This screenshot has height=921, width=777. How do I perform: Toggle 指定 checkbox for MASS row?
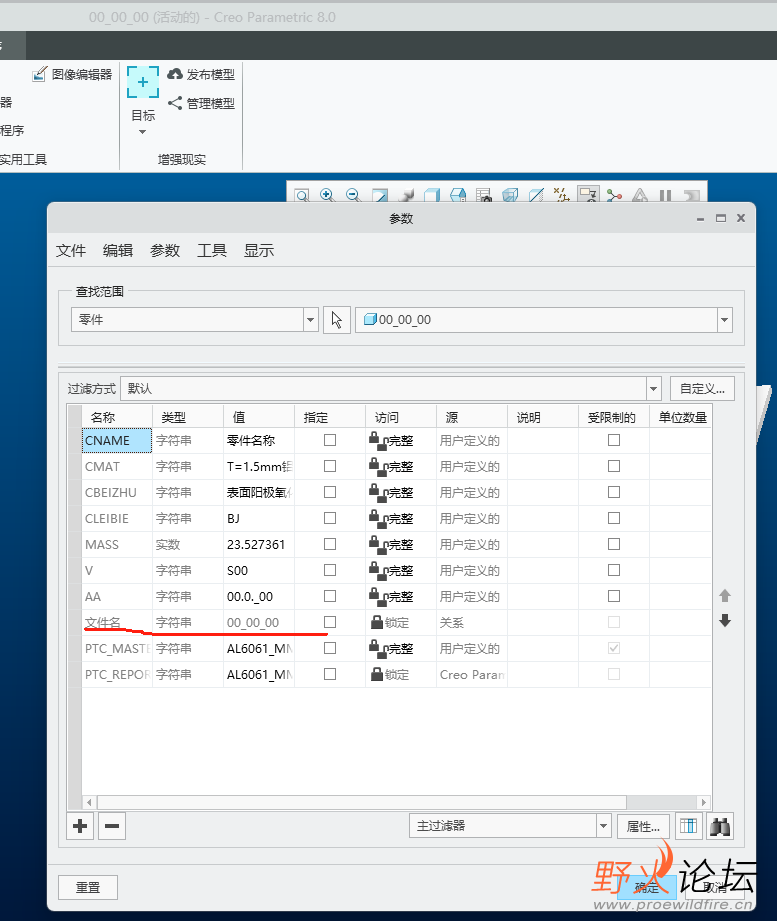(330, 544)
